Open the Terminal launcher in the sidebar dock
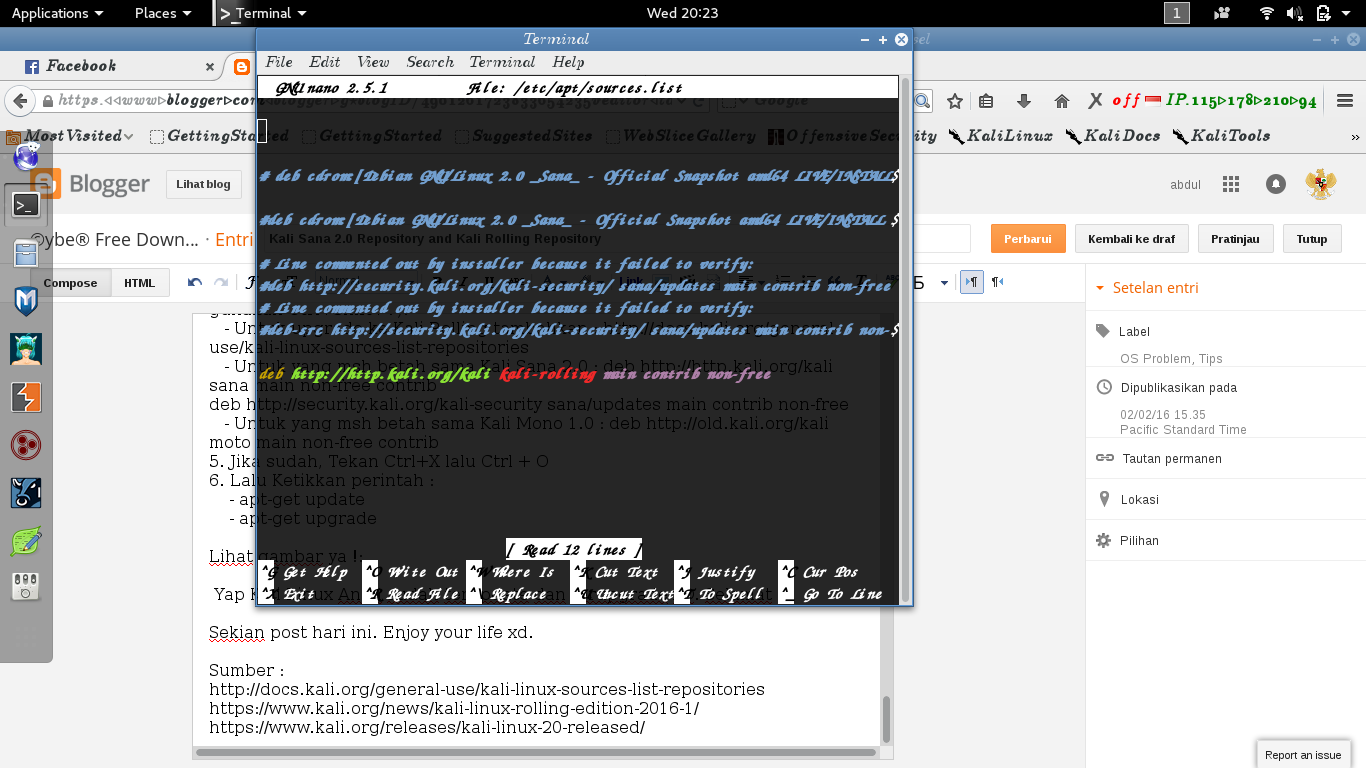Screen dimensions: 1366x768 [25, 203]
